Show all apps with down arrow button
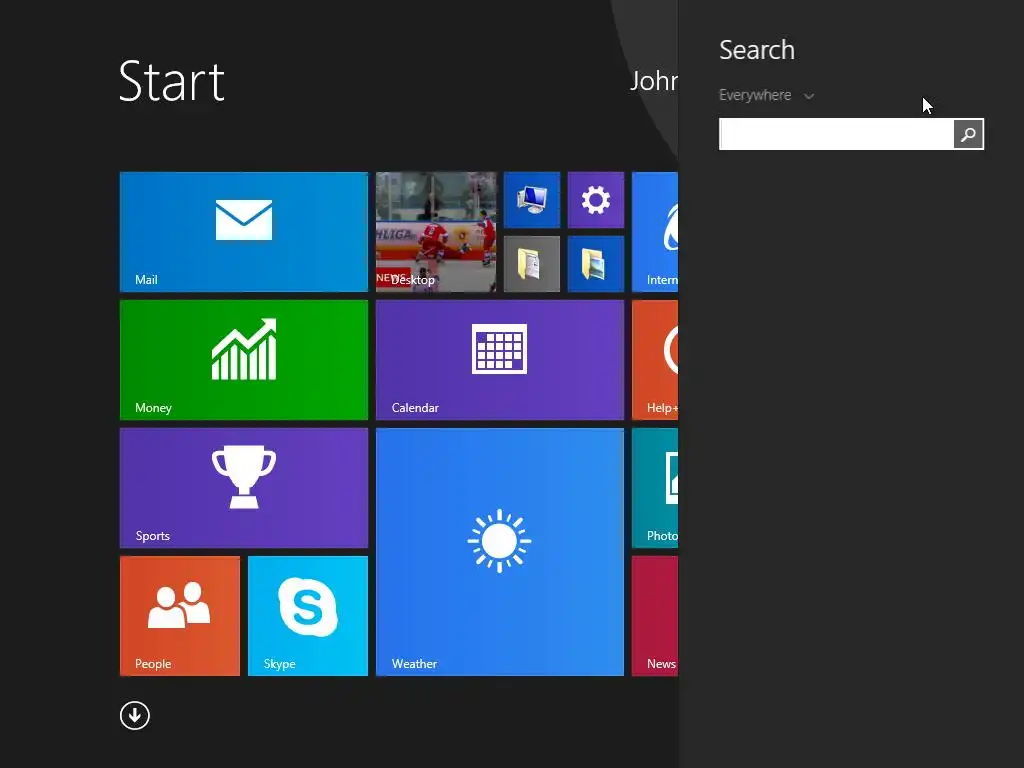 [x=135, y=715]
